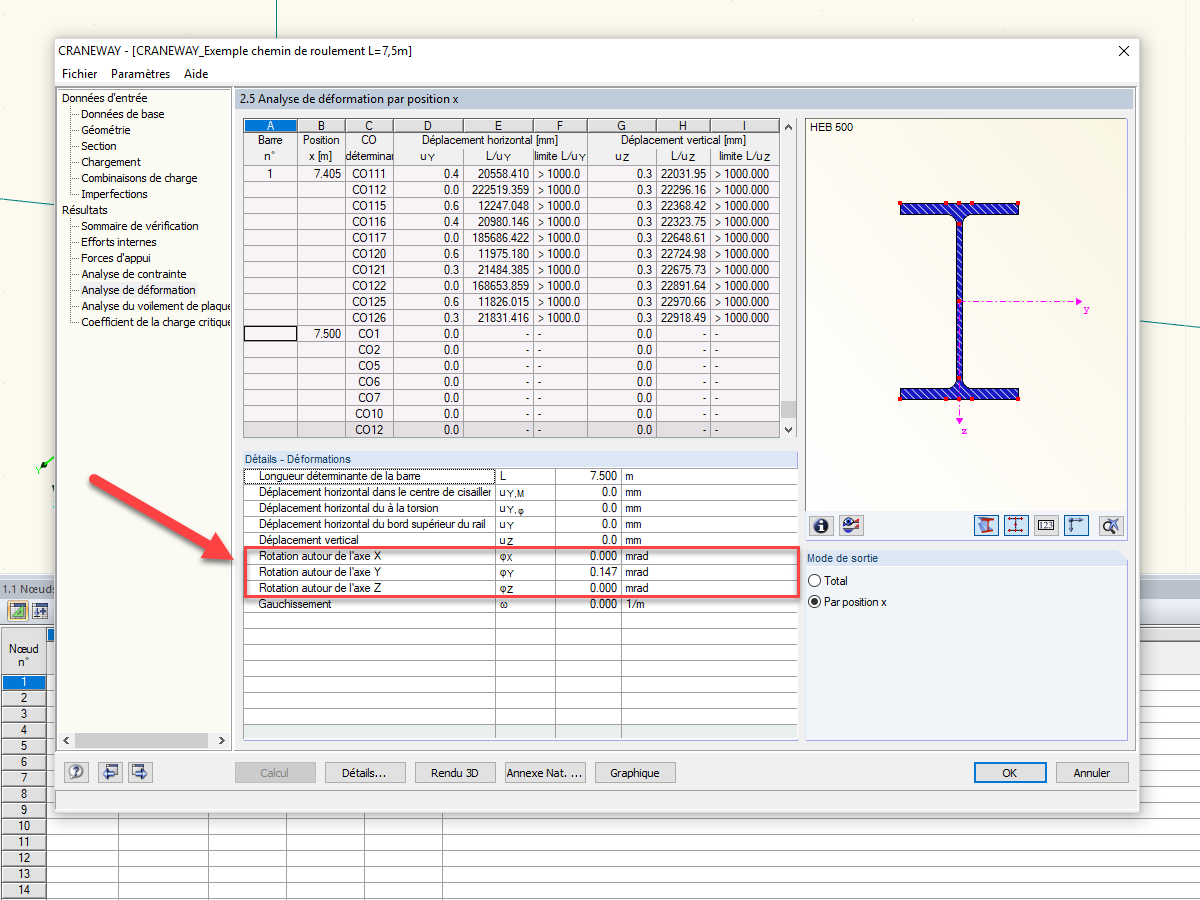The image size is (1200, 900).
Task: Click the disabled Calcul button
Action: 275,773
